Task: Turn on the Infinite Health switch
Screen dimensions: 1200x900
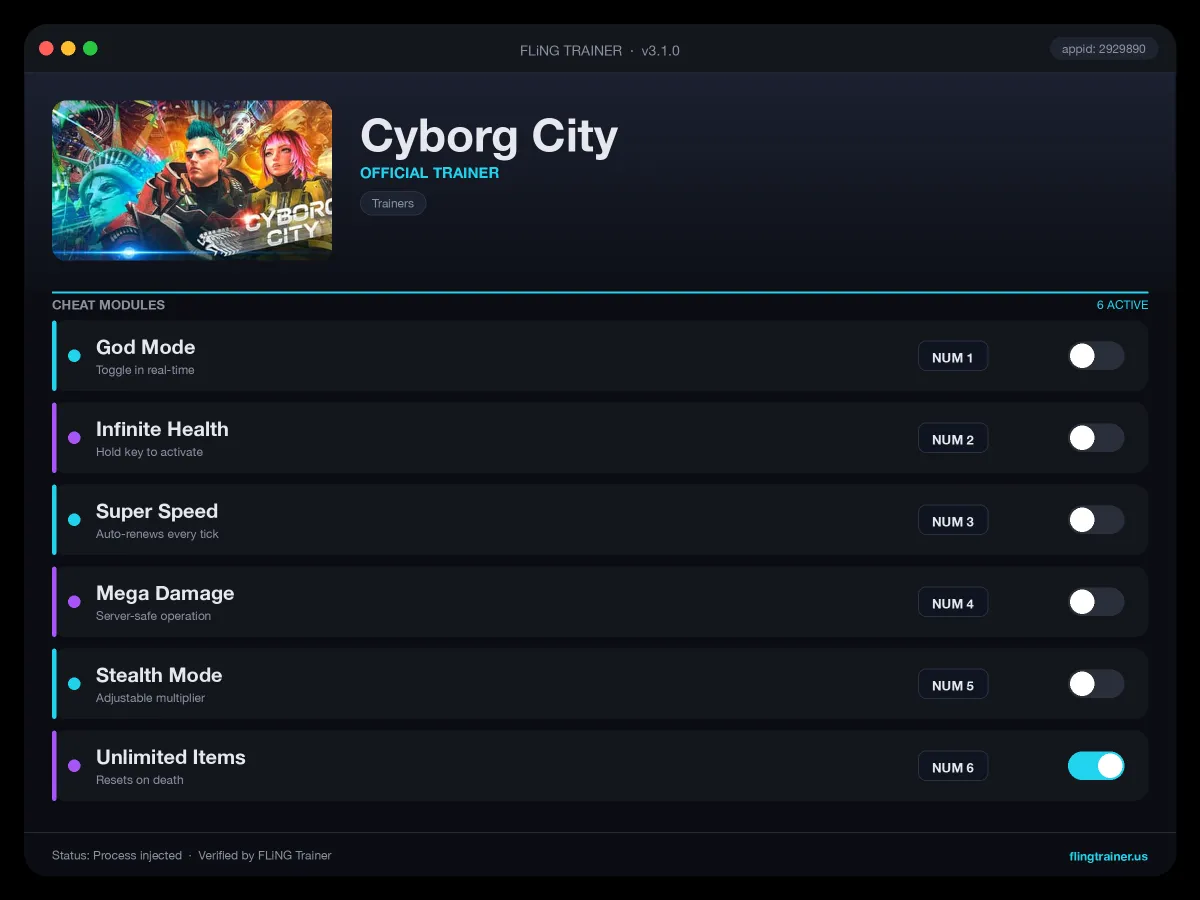Action: pos(1096,438)
